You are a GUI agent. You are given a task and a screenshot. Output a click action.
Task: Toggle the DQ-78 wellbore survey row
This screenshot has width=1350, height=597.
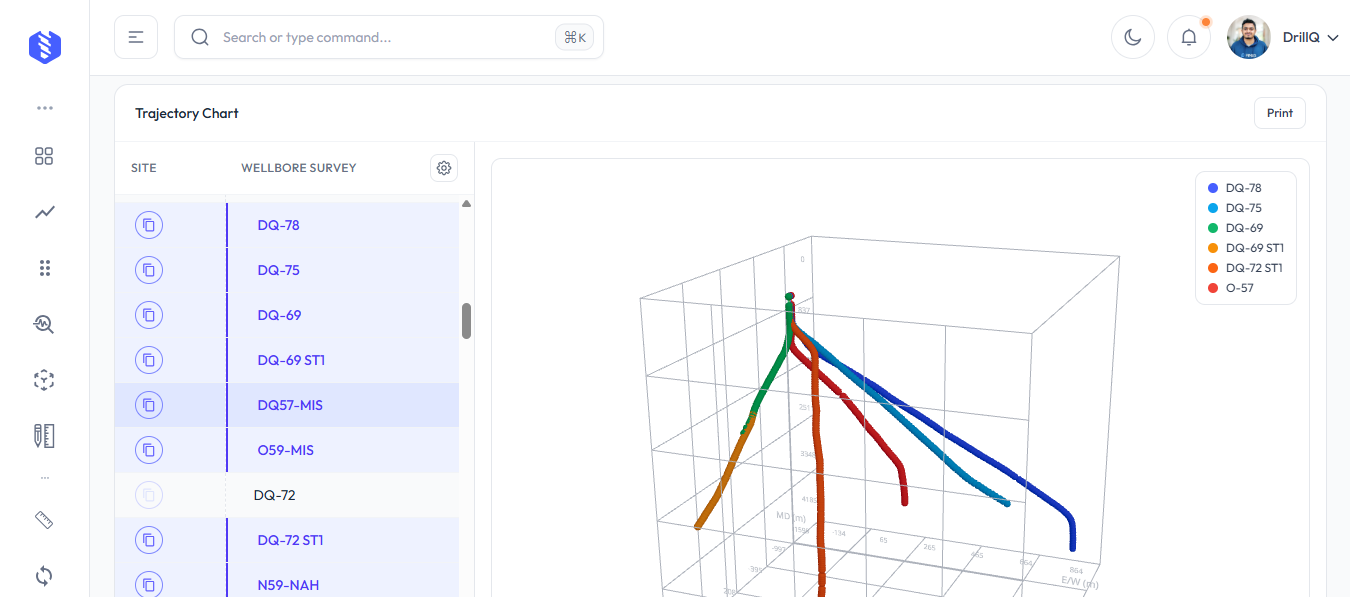point(287,225)
